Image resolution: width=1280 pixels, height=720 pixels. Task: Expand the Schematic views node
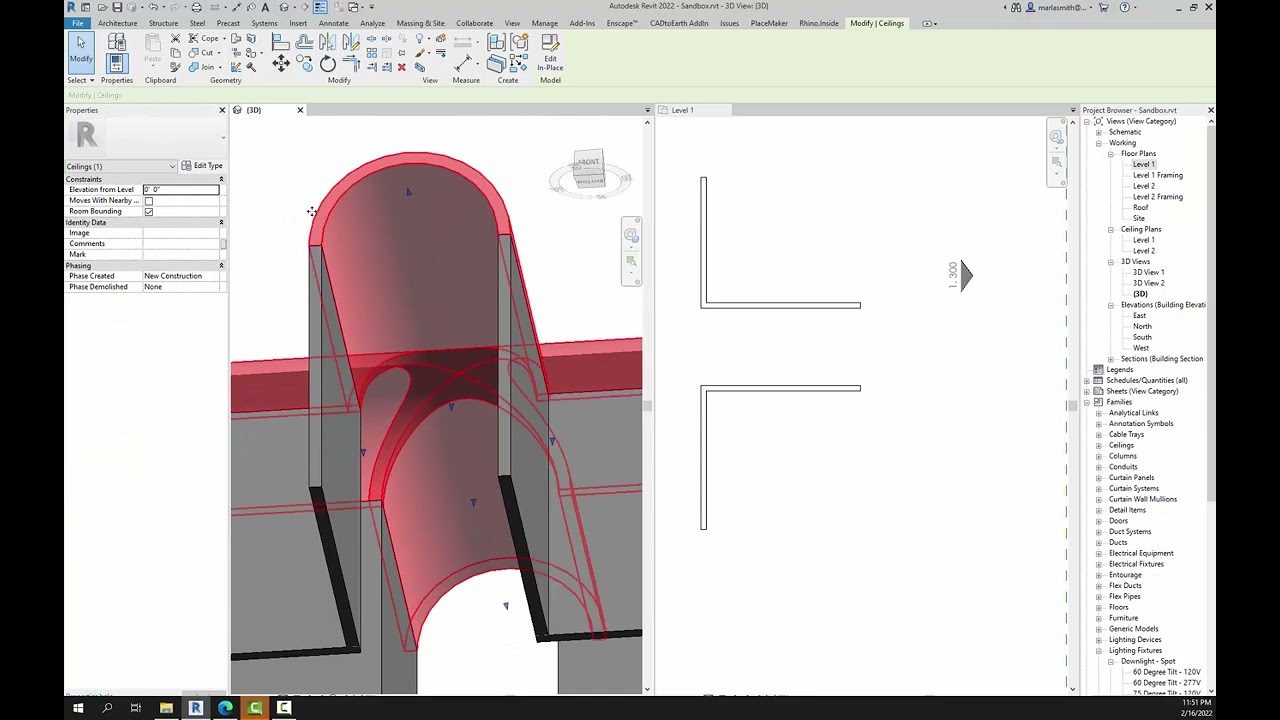(x=1098, y=132)
